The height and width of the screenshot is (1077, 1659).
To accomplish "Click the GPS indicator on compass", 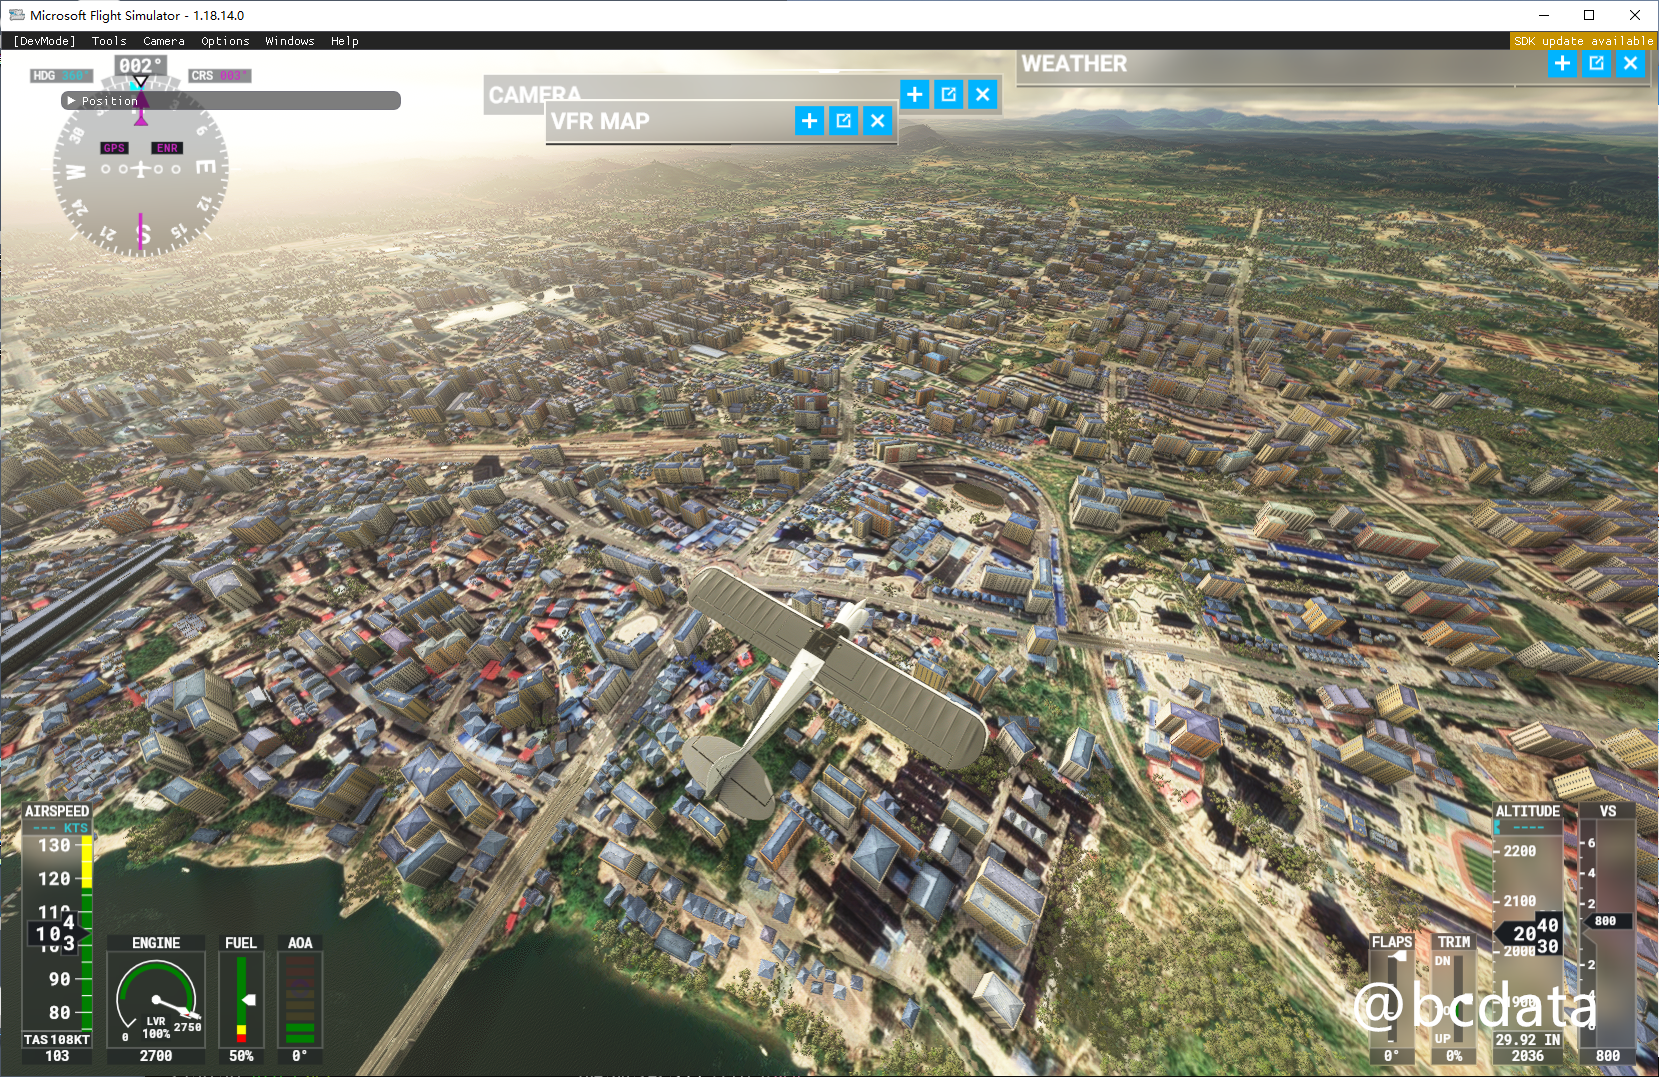I will tap(114, 148).
